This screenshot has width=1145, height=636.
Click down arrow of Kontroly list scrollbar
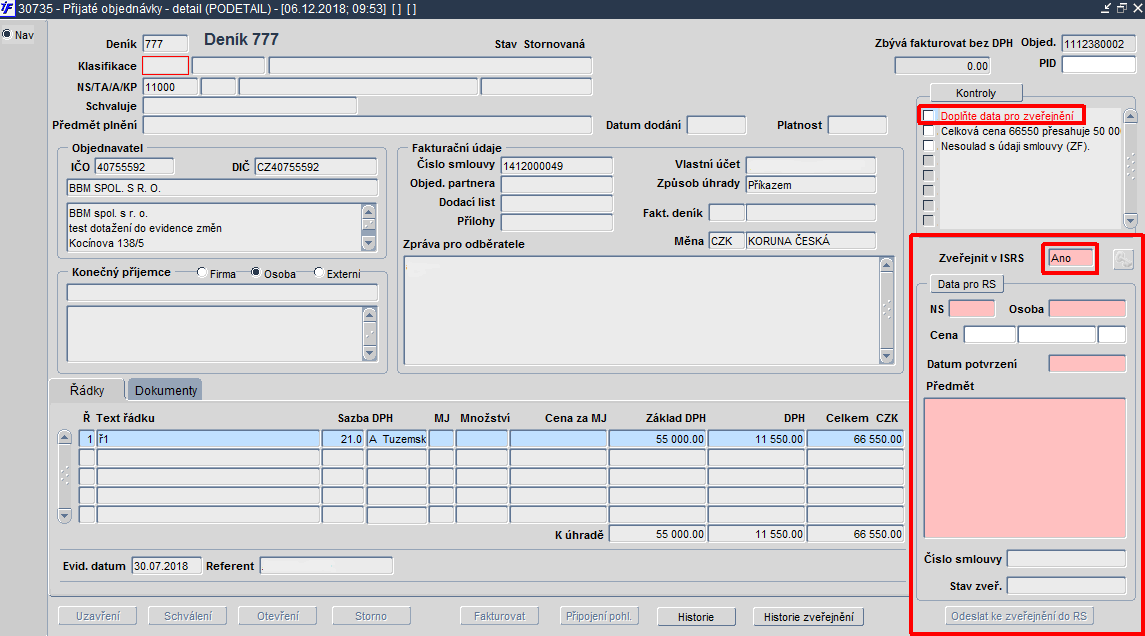[1130, 221]
